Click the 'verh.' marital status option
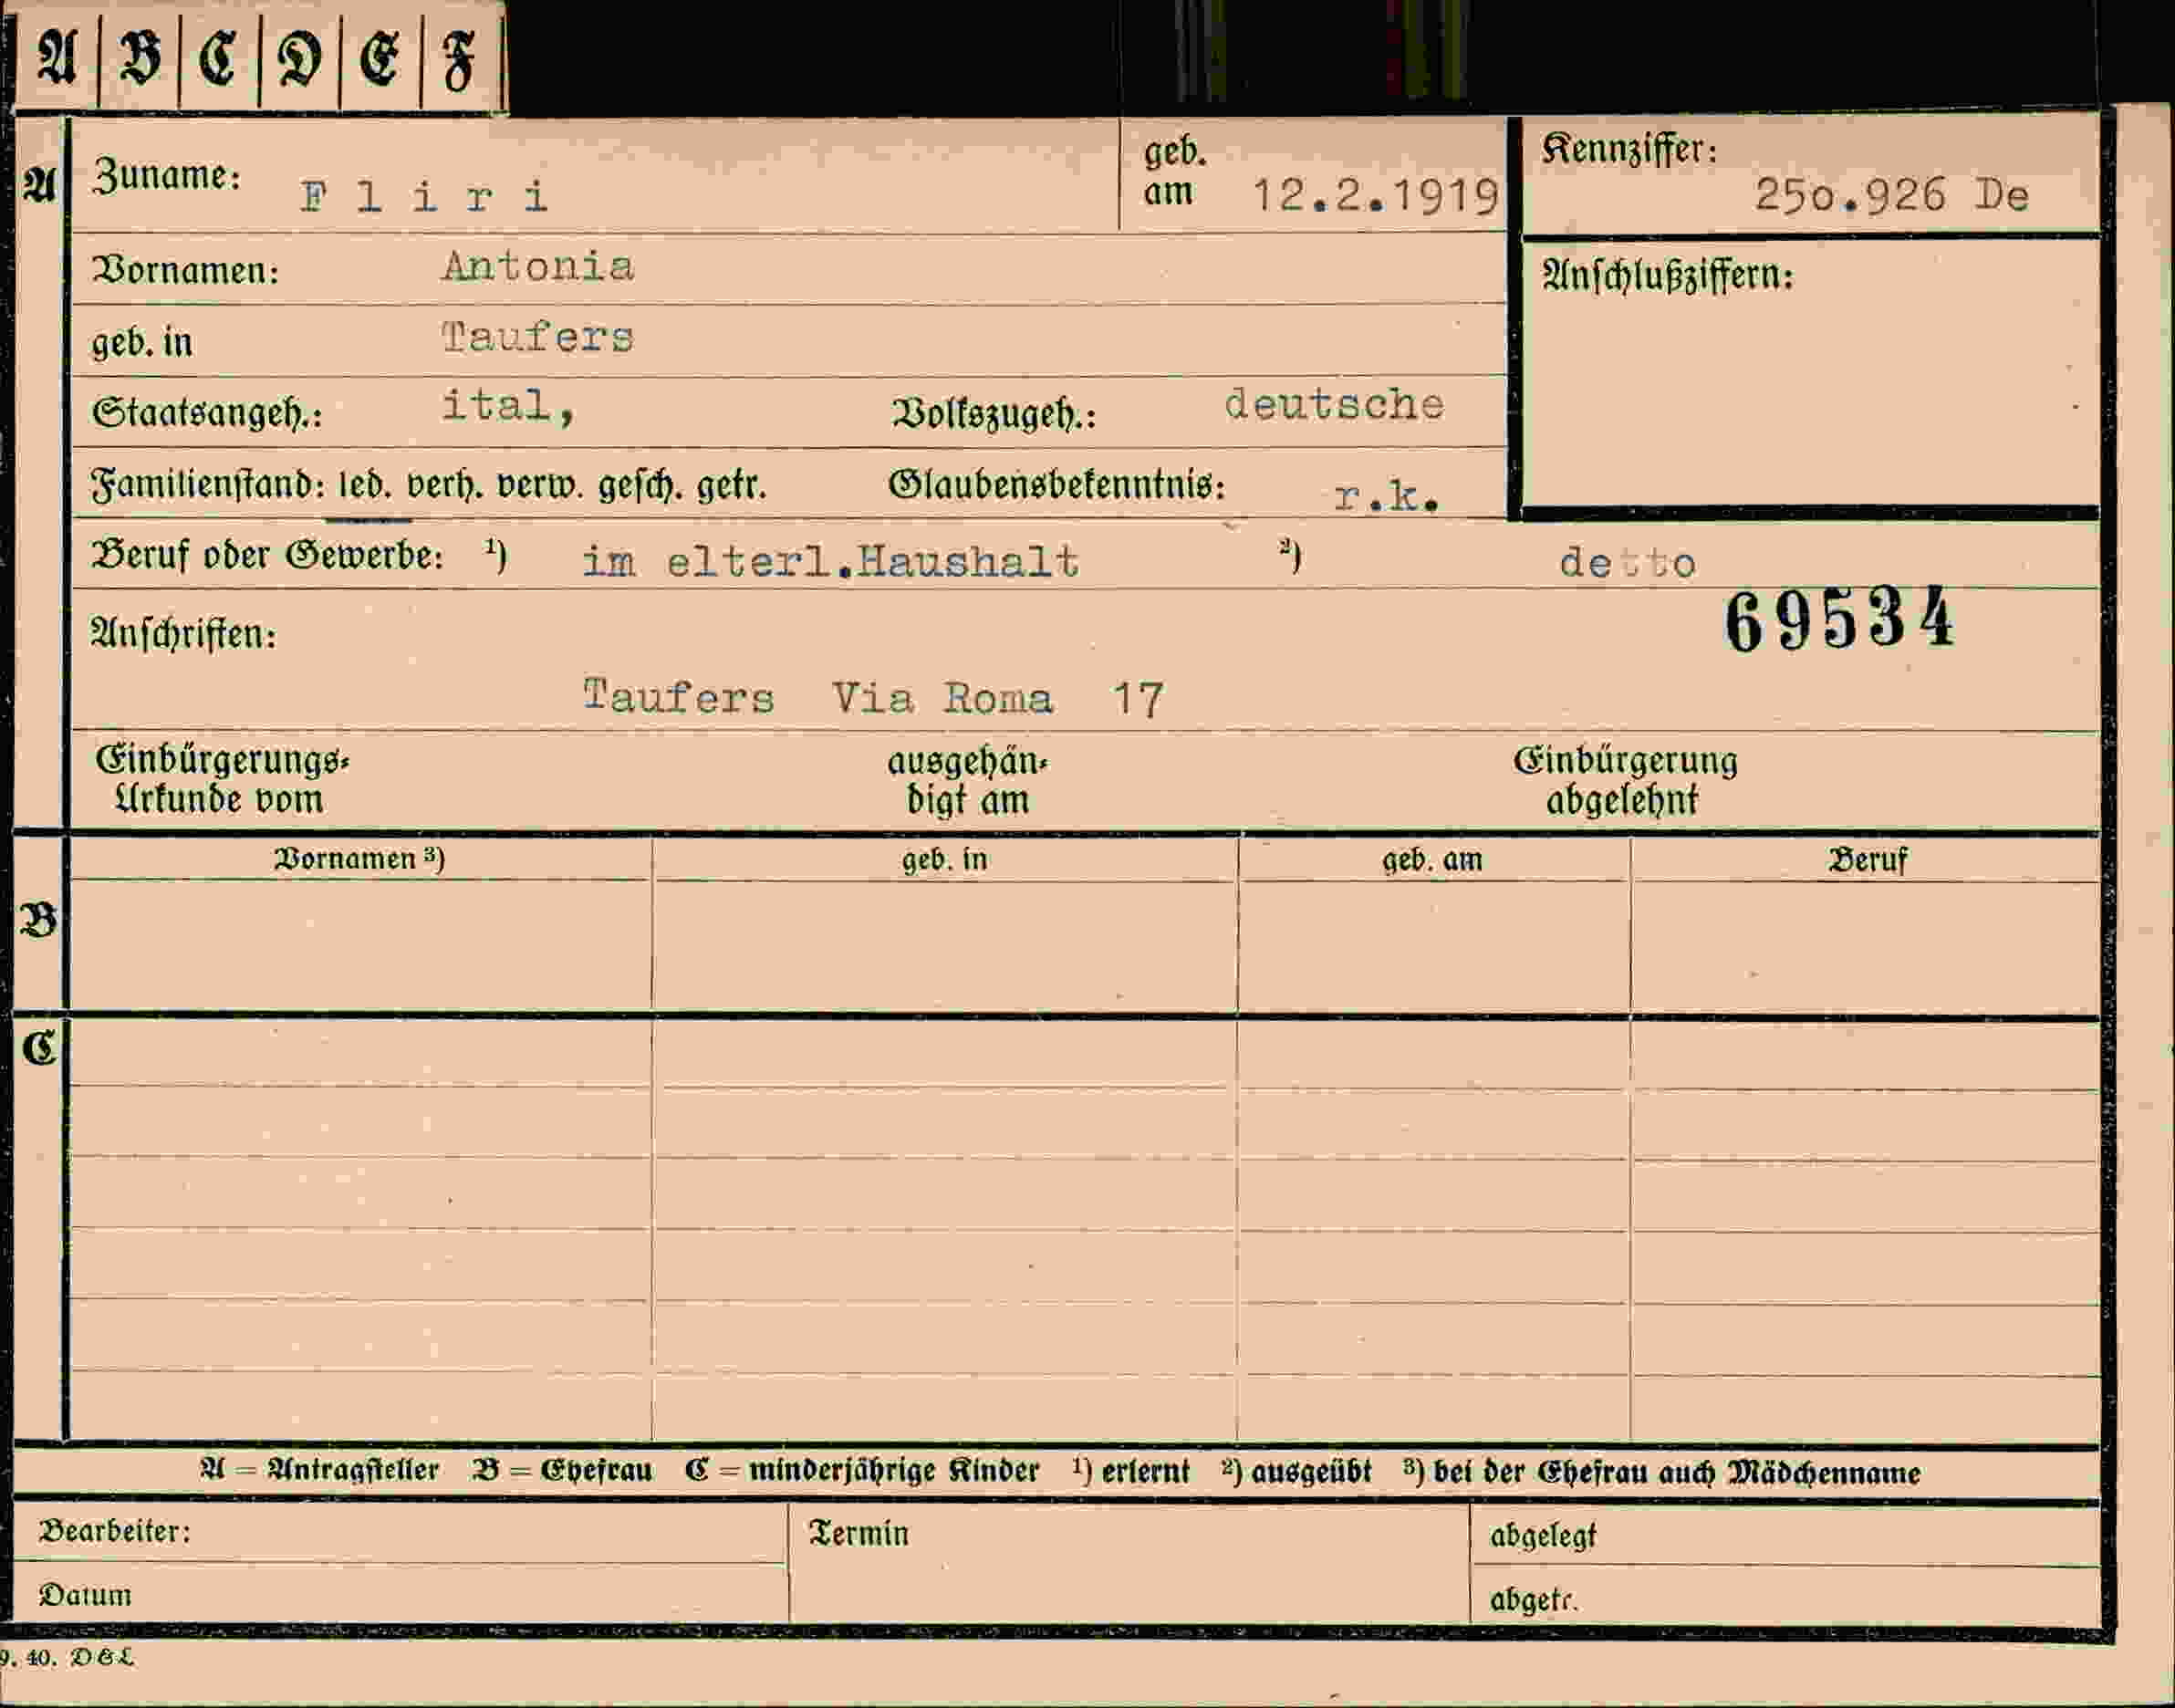2175x1708 pixels. click(x=445, y=487)
